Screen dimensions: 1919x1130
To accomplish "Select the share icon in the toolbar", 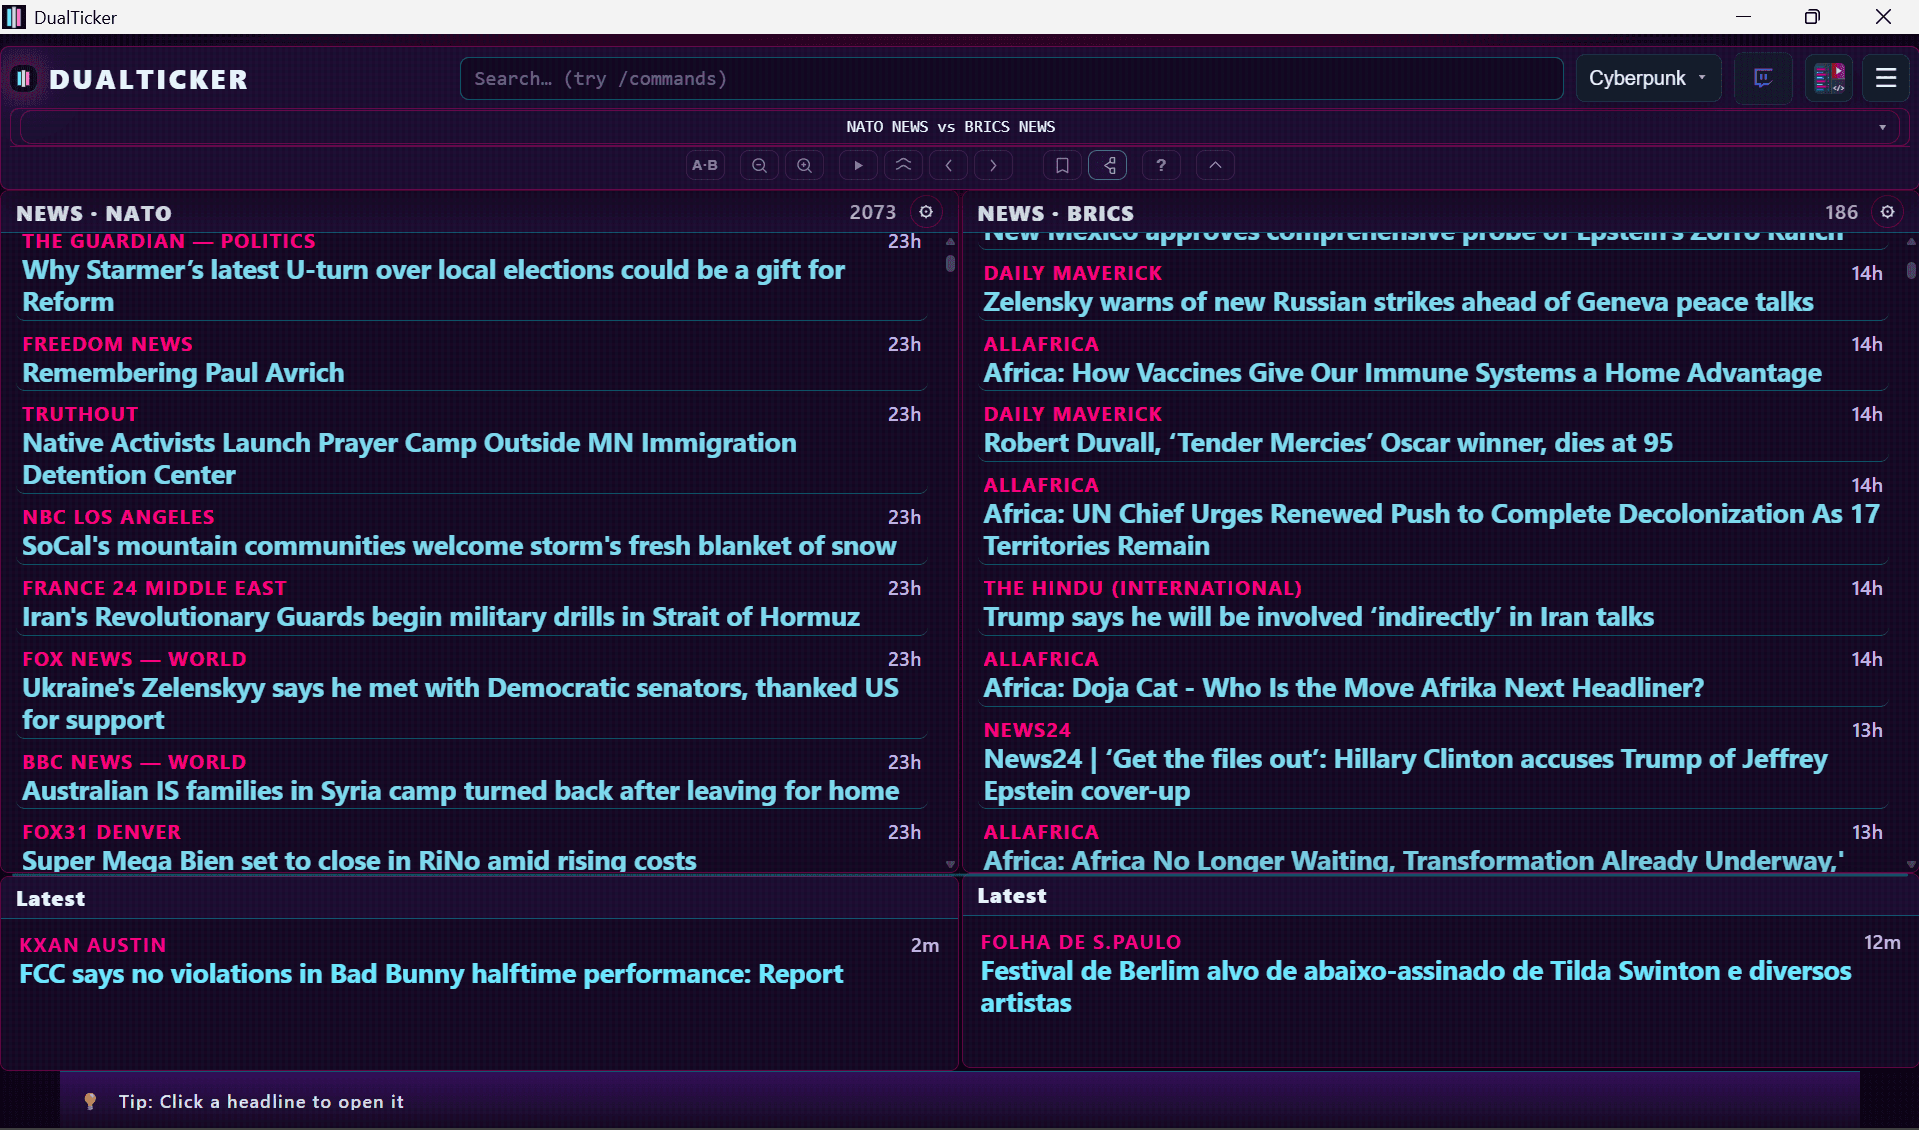I will point(1107,165).
